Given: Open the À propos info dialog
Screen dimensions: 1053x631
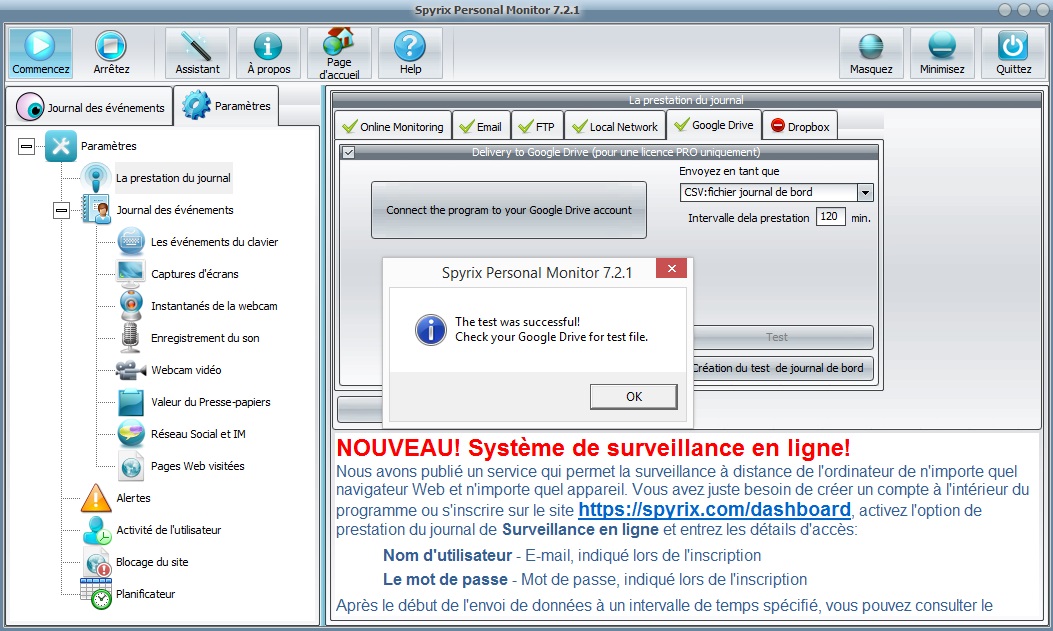Looking at the screenshot, I should pos(269,53).
